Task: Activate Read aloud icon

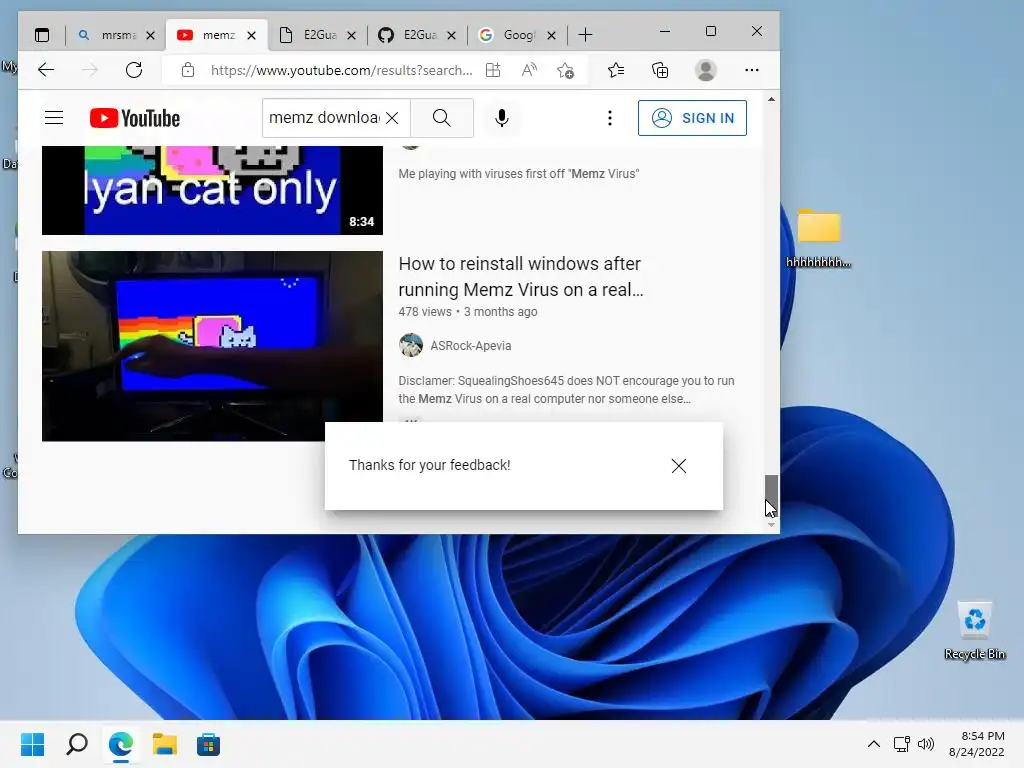Action: tap(530, 70)
